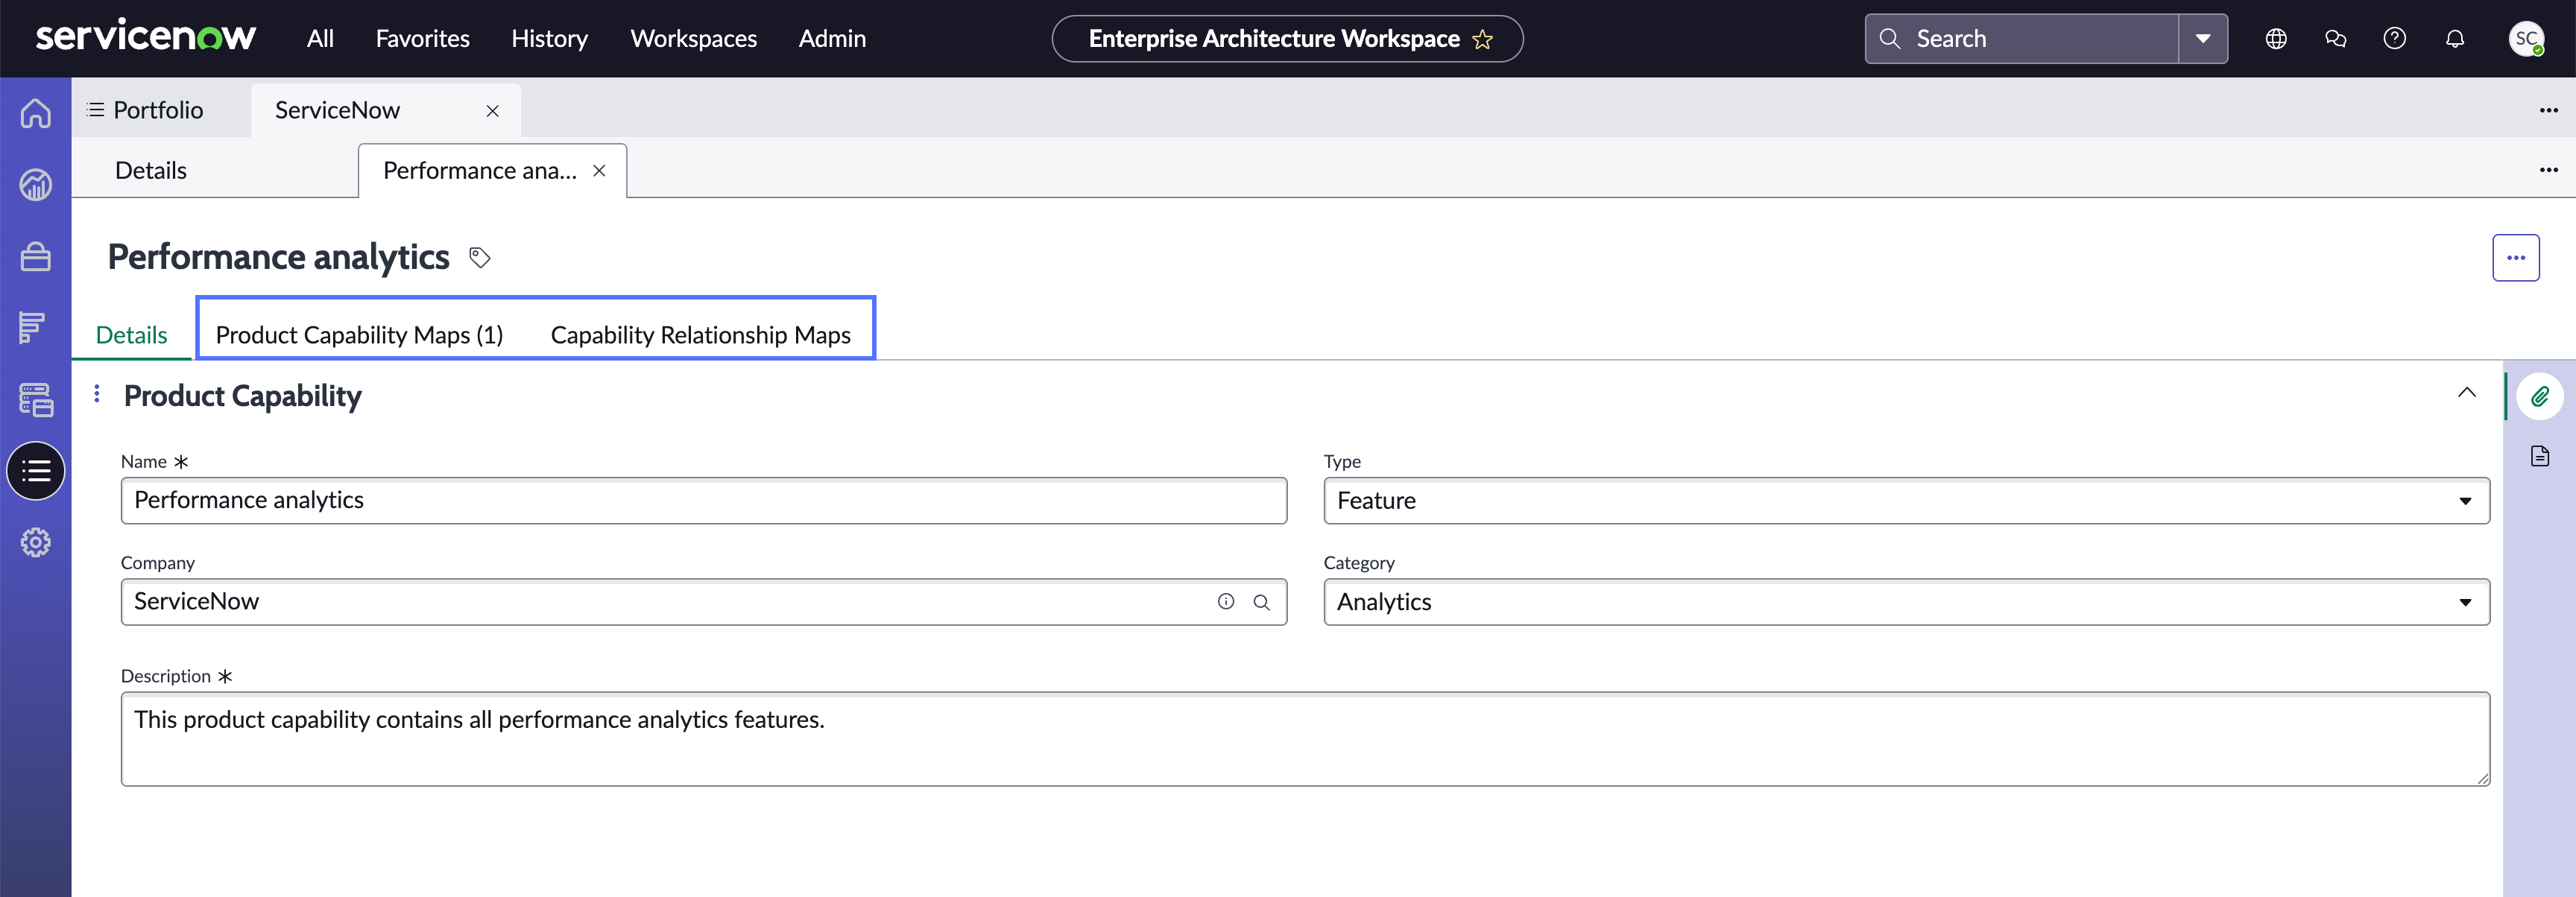Open the subtab bar overflow ellipsis
This screenshot has height=897, width=2576.
[x=2548, y=170]
